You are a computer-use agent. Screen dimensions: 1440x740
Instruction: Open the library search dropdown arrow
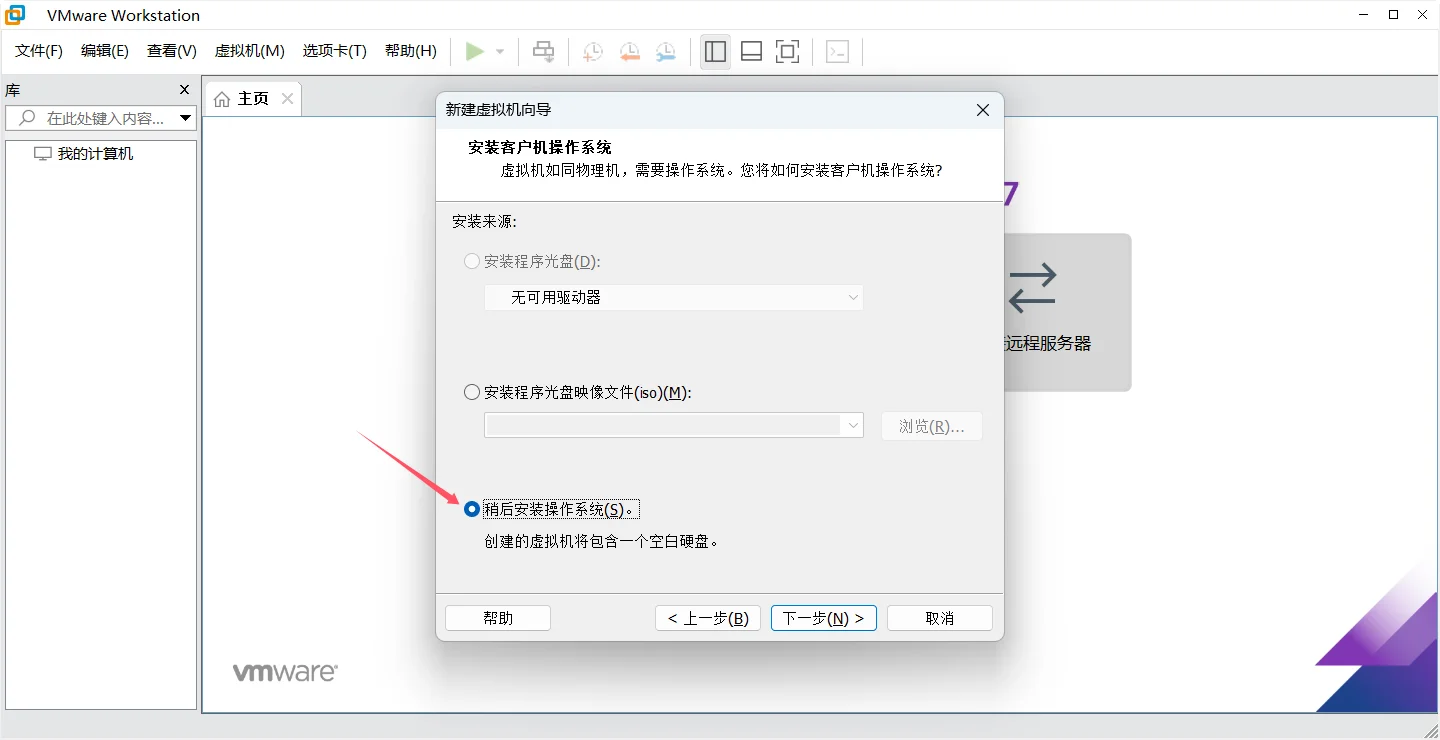(186, 118)
